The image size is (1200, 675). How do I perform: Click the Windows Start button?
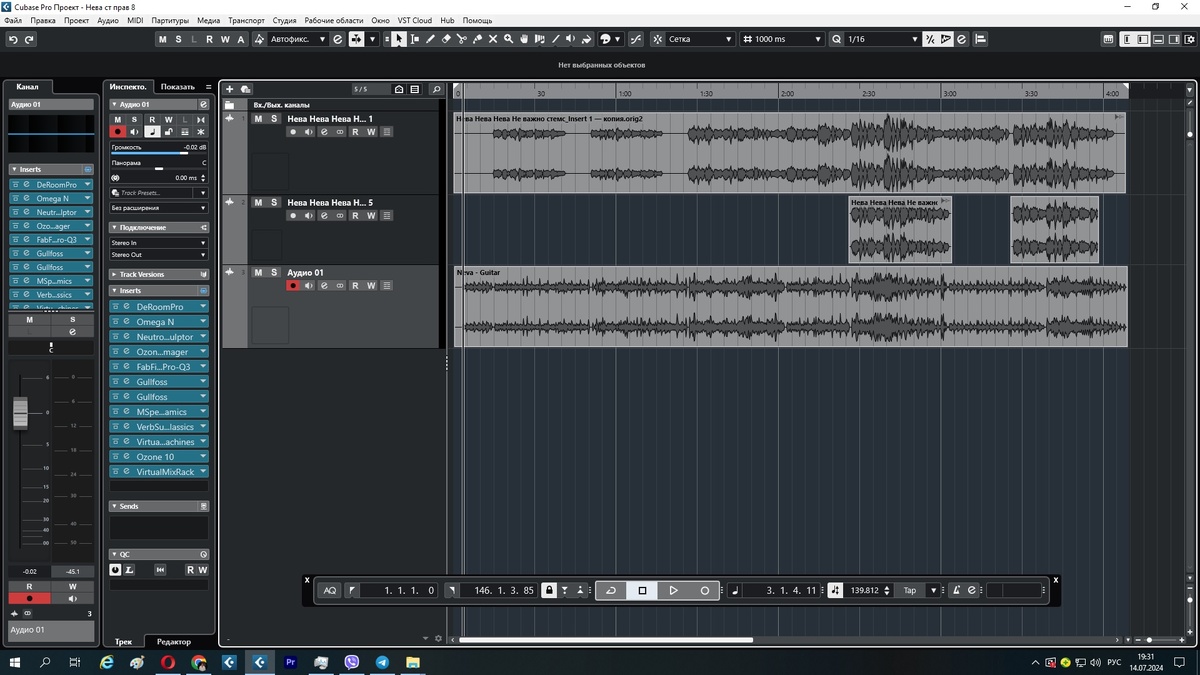tap(15, 662)
